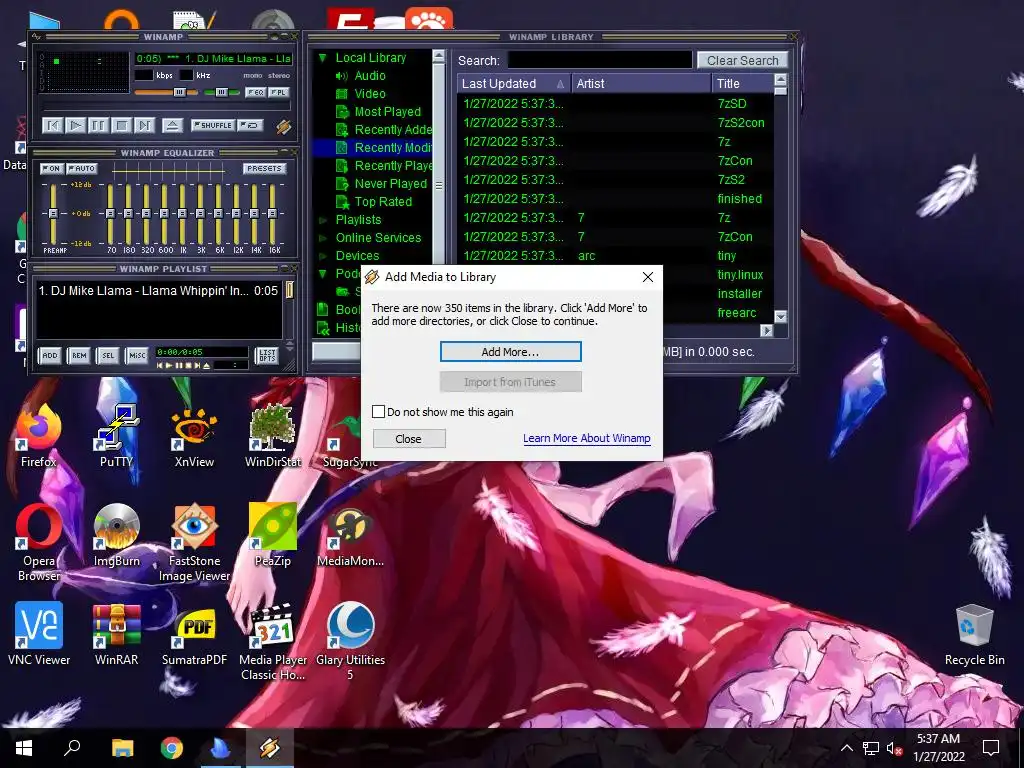This screenshot has height=768, width=1024.
Task: Stop playback in Winamp main window
Action: click(121, 125)
